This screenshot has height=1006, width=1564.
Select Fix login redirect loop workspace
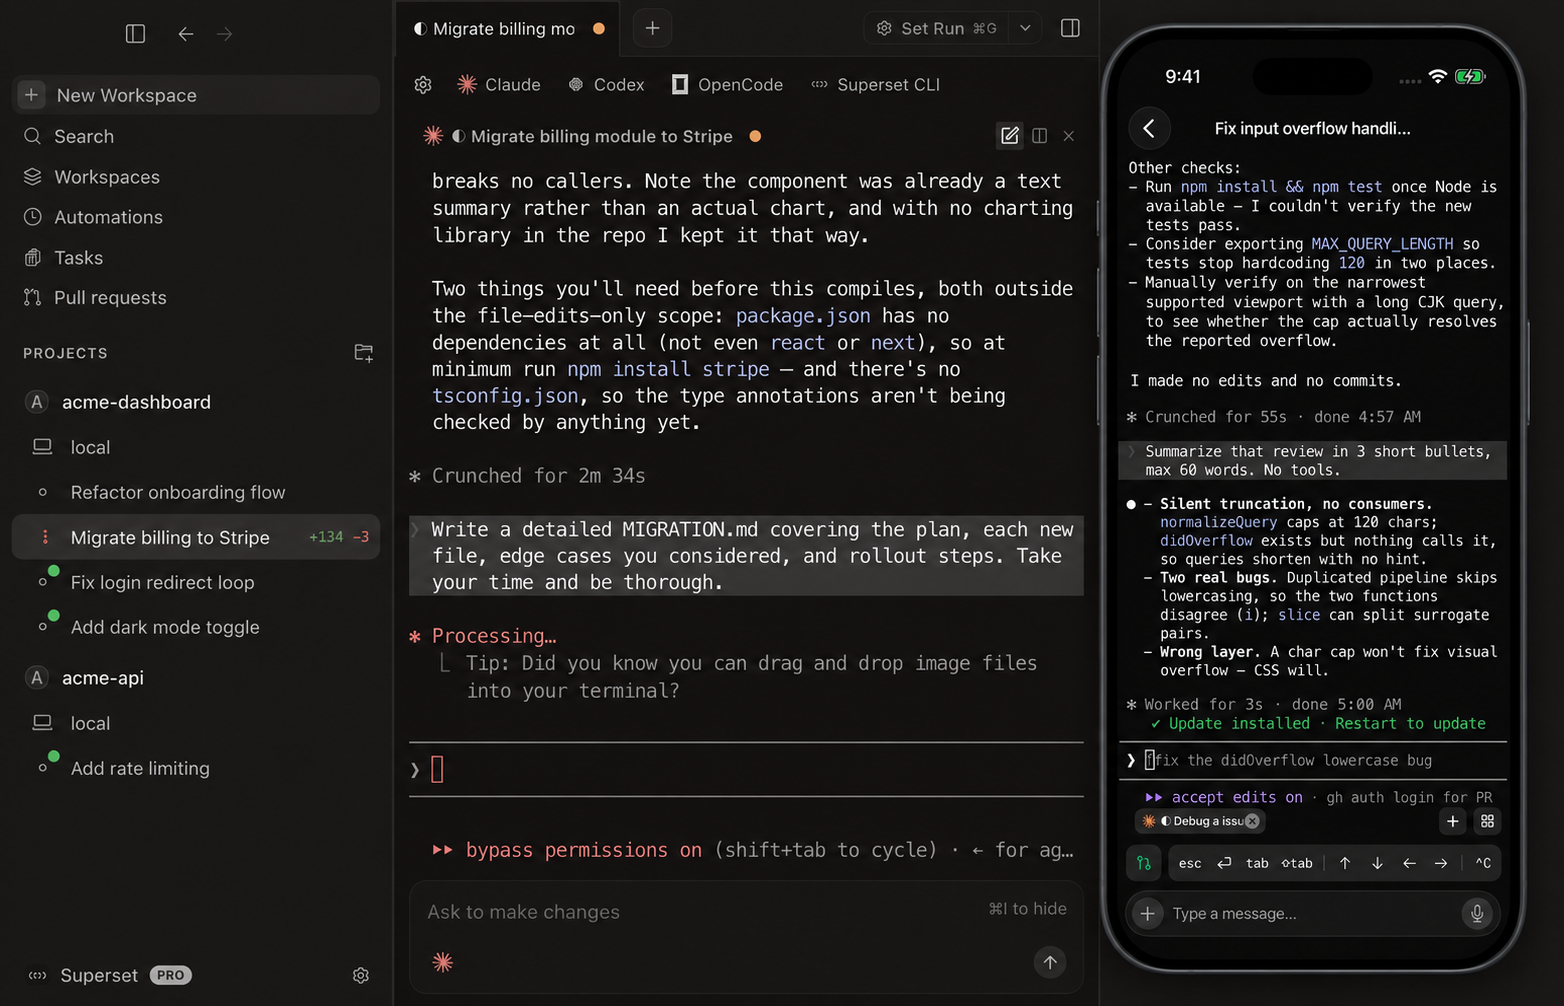[x=196, y=582]
